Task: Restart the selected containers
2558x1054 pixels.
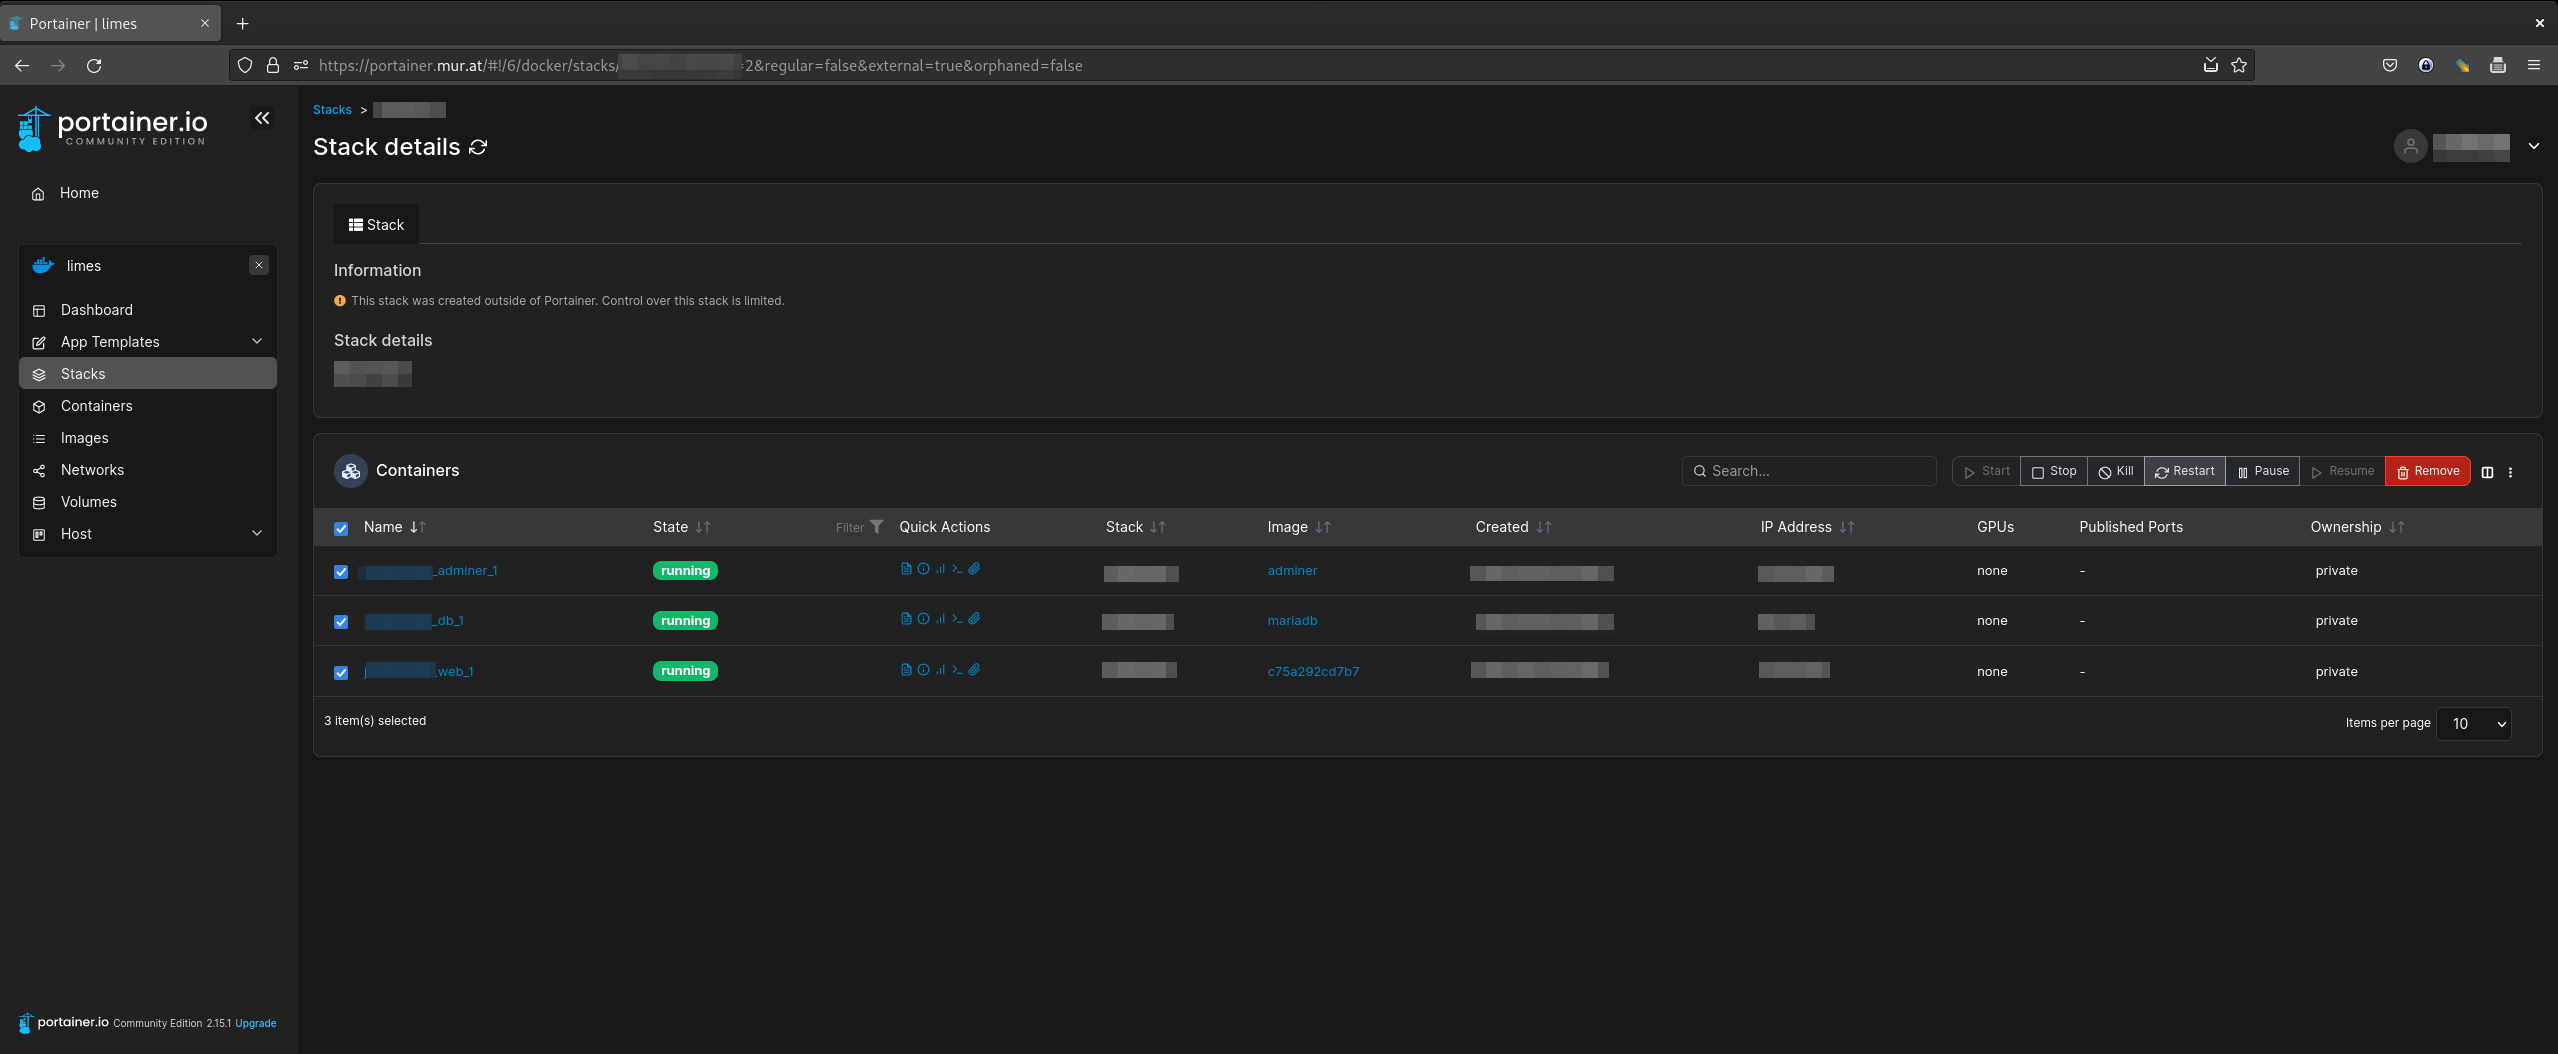Action: (2184, 471)
